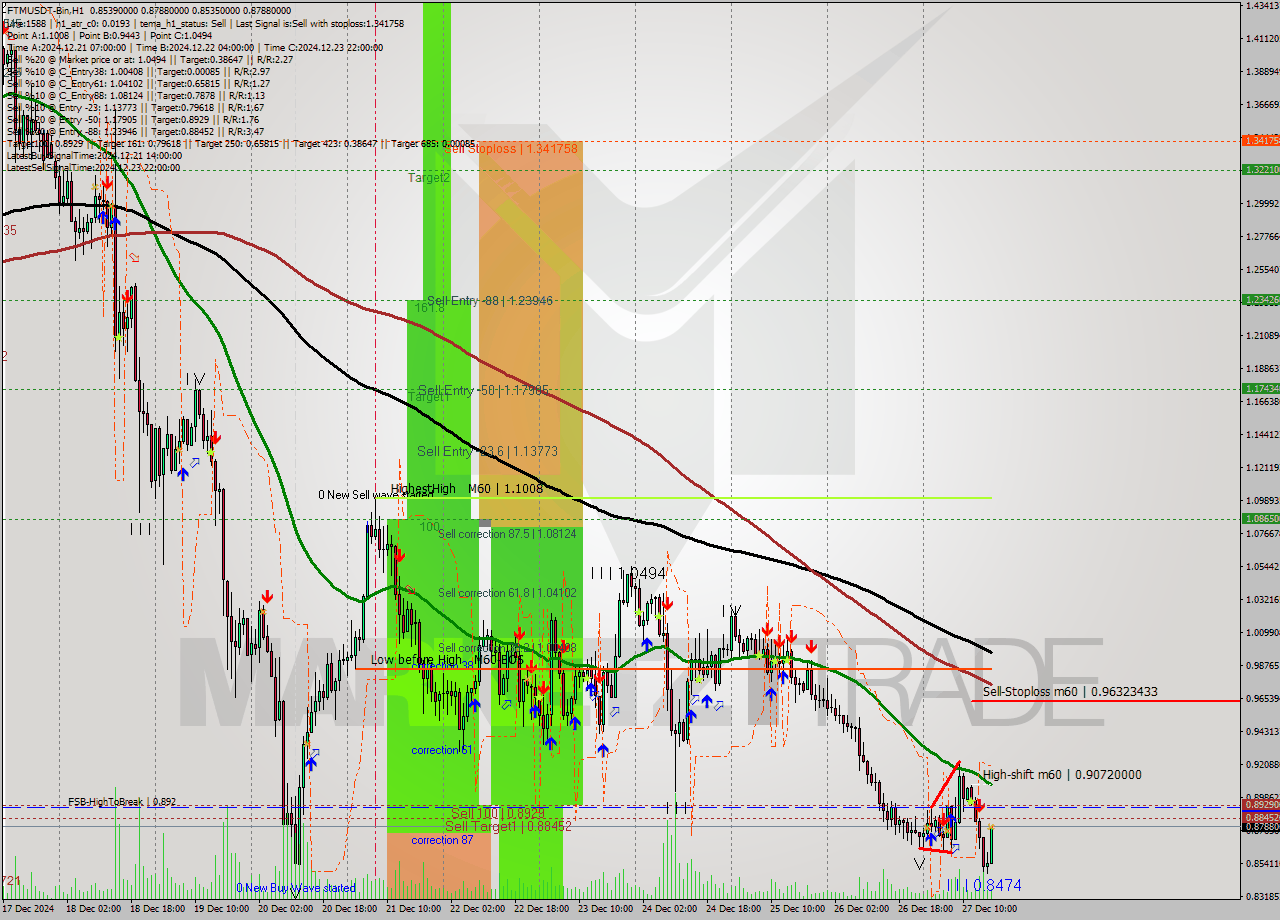Click the 'Sell 100 | 0.8929' label

(497, 813)
